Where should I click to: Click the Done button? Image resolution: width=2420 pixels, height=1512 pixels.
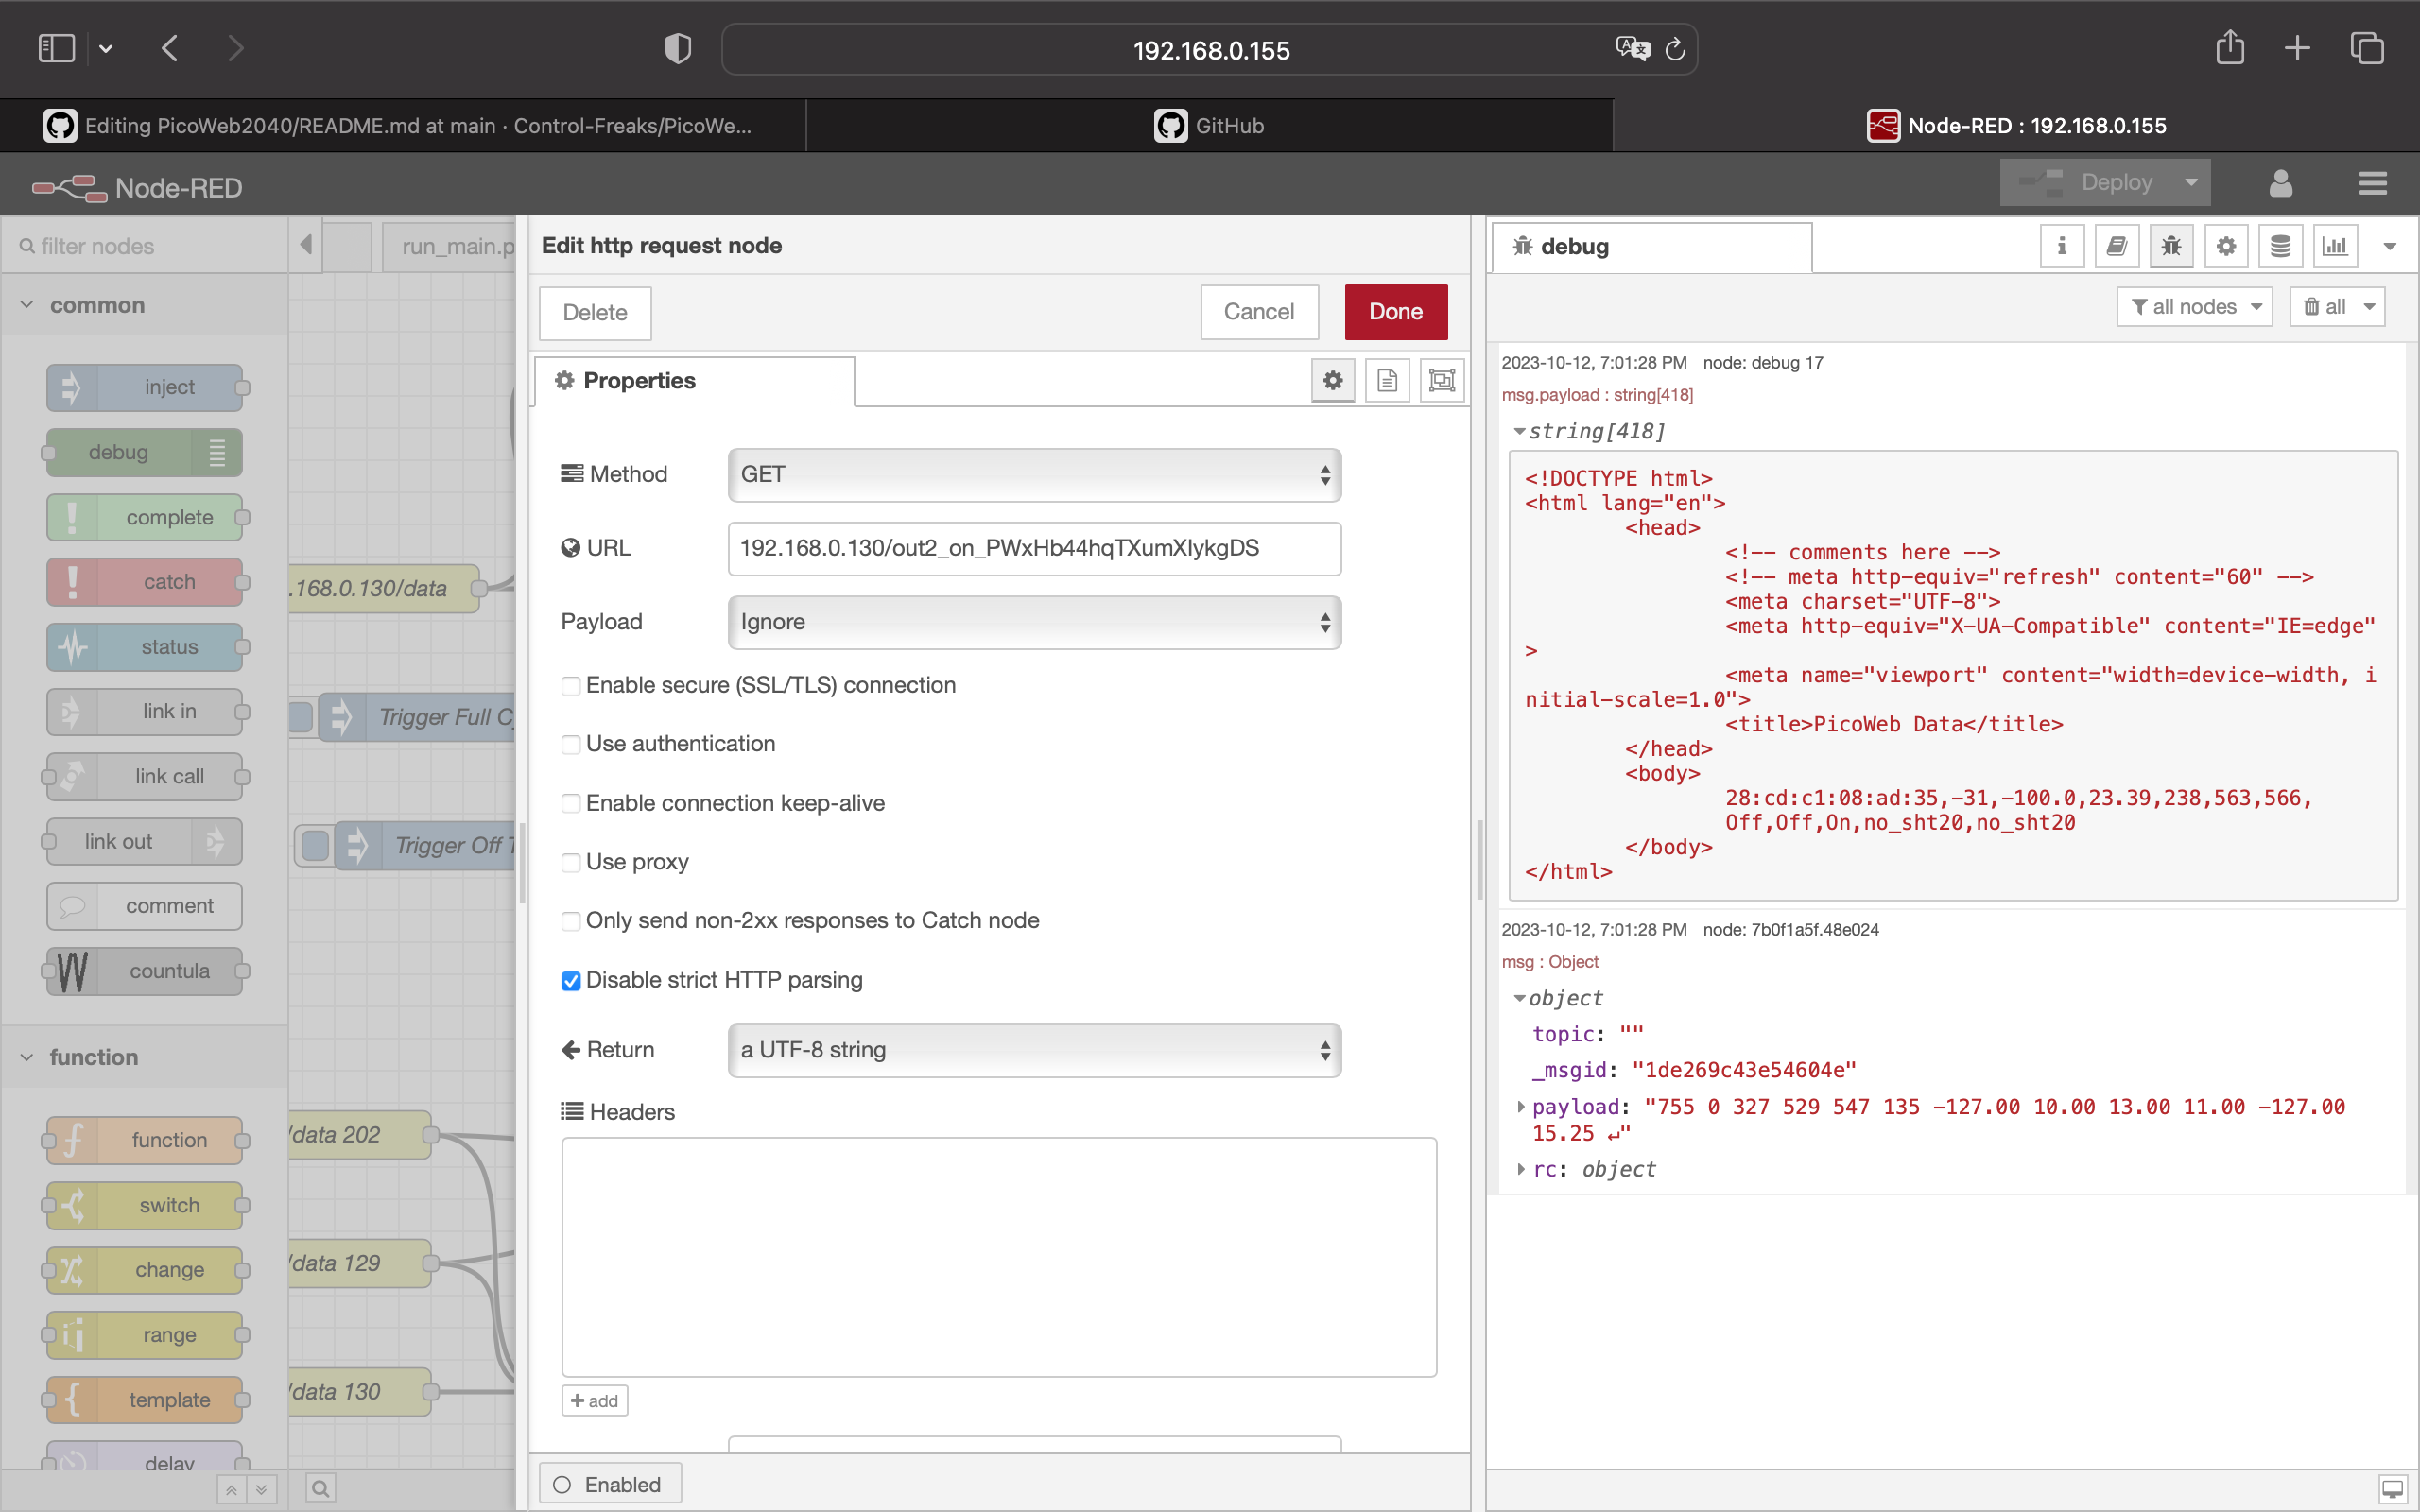(1395, 311)
